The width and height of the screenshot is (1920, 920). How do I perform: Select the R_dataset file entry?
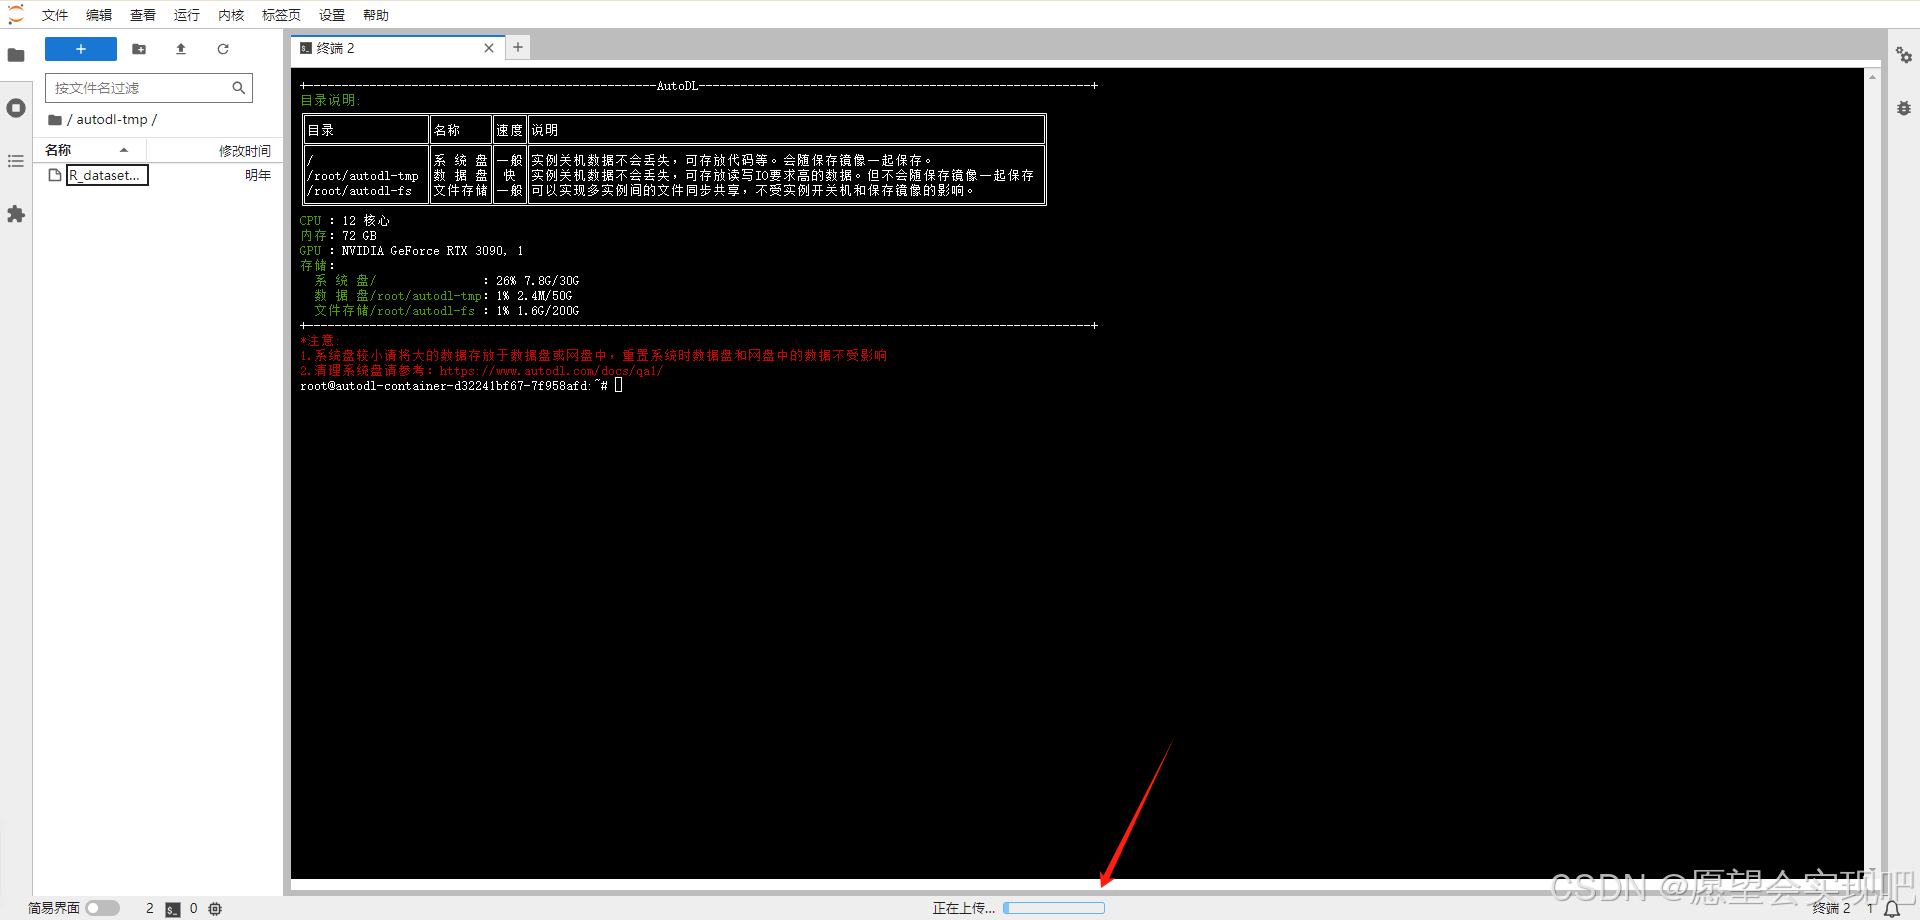tap(160, 175)
